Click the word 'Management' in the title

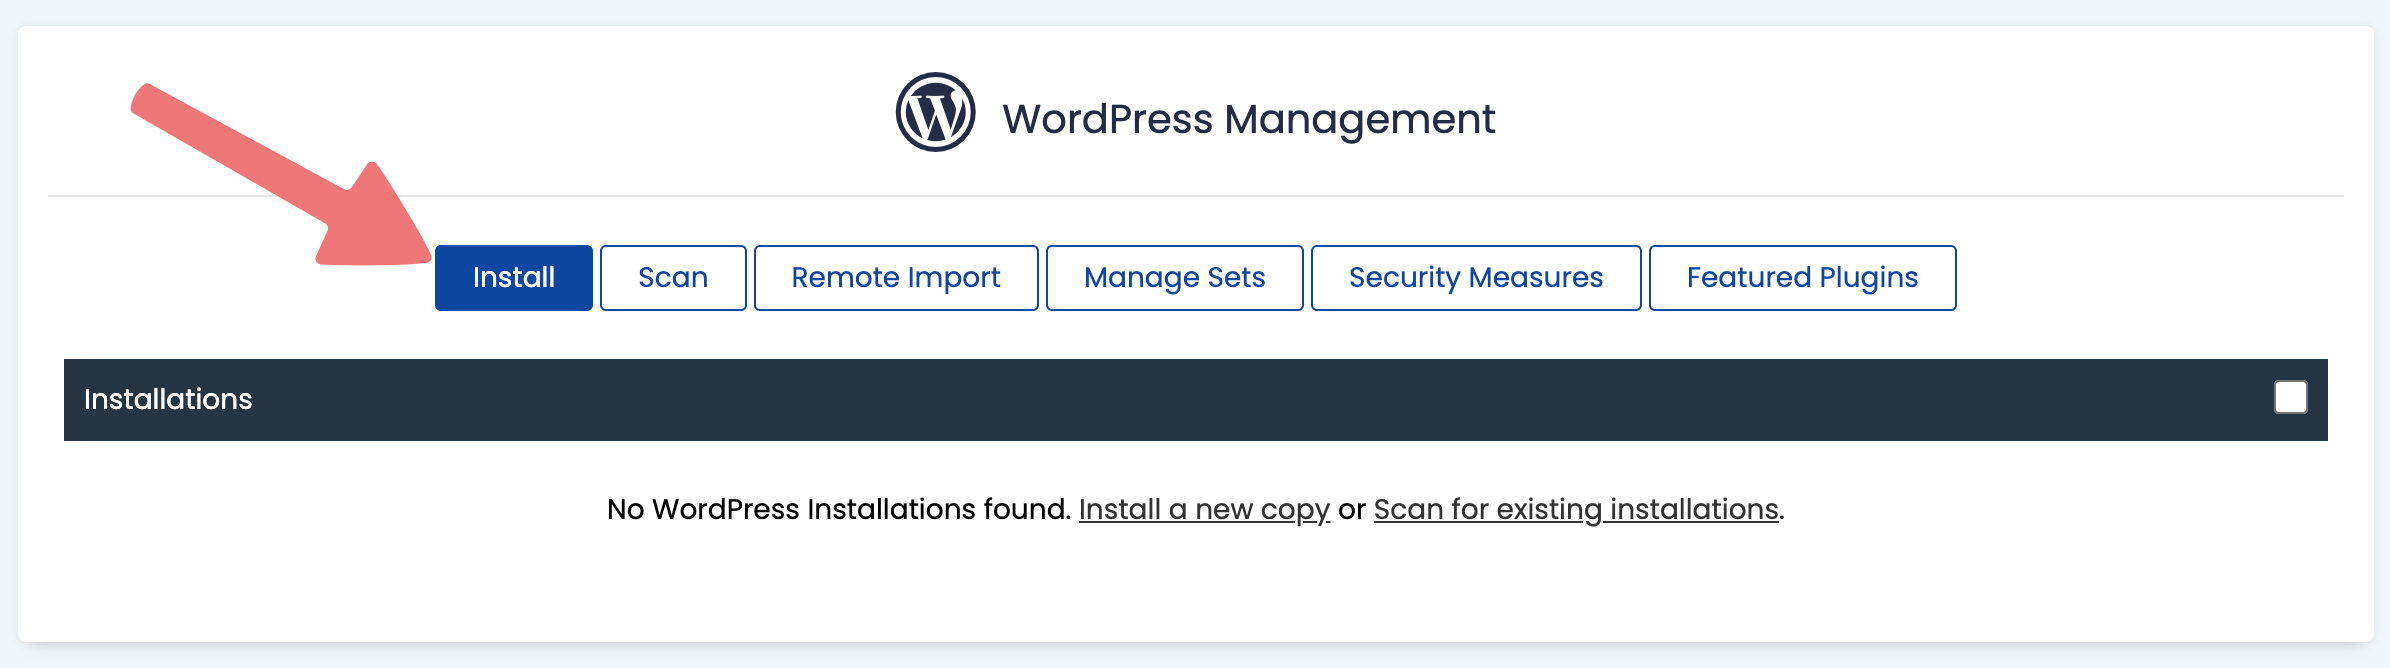tap(1360, 121)
